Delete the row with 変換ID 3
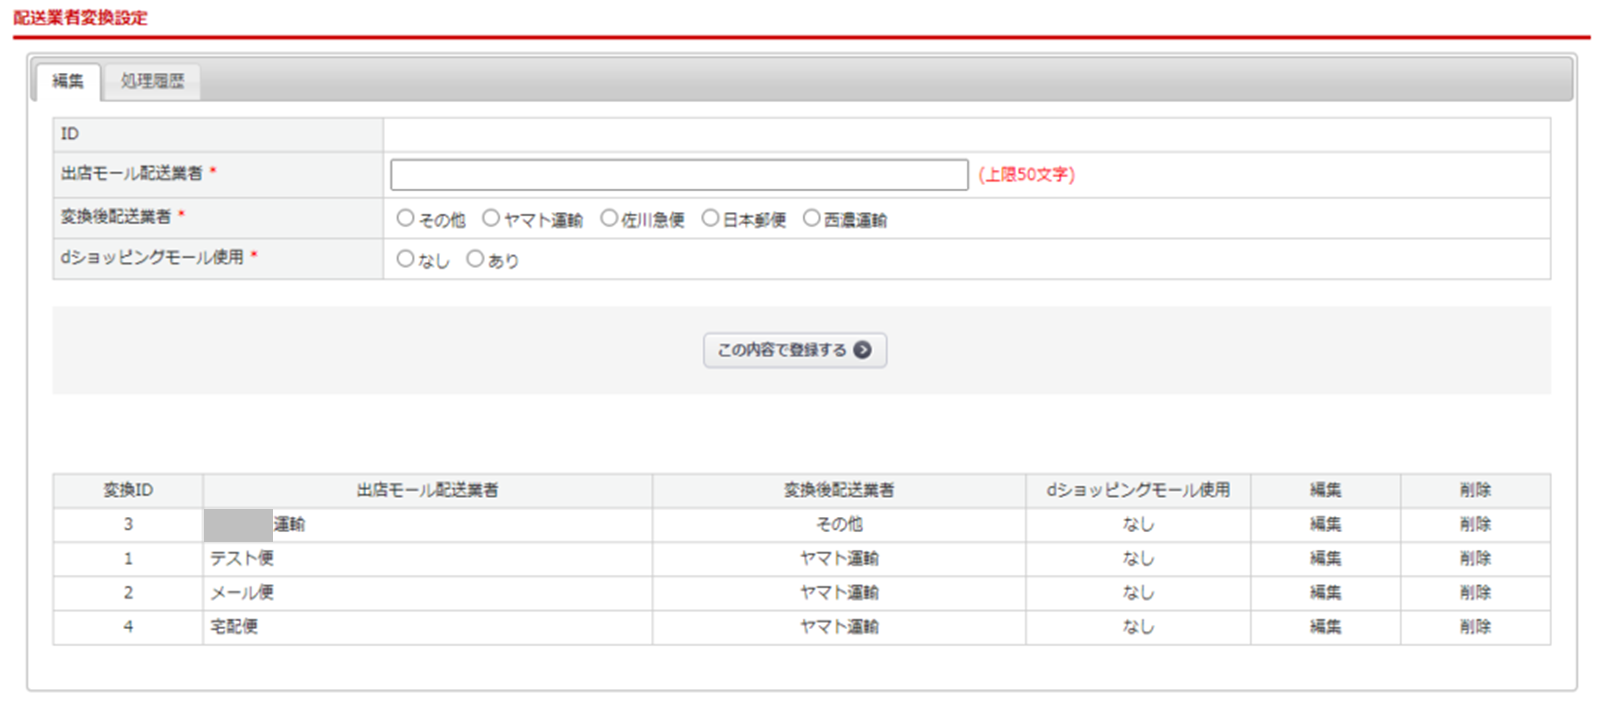 (1475, 524)
